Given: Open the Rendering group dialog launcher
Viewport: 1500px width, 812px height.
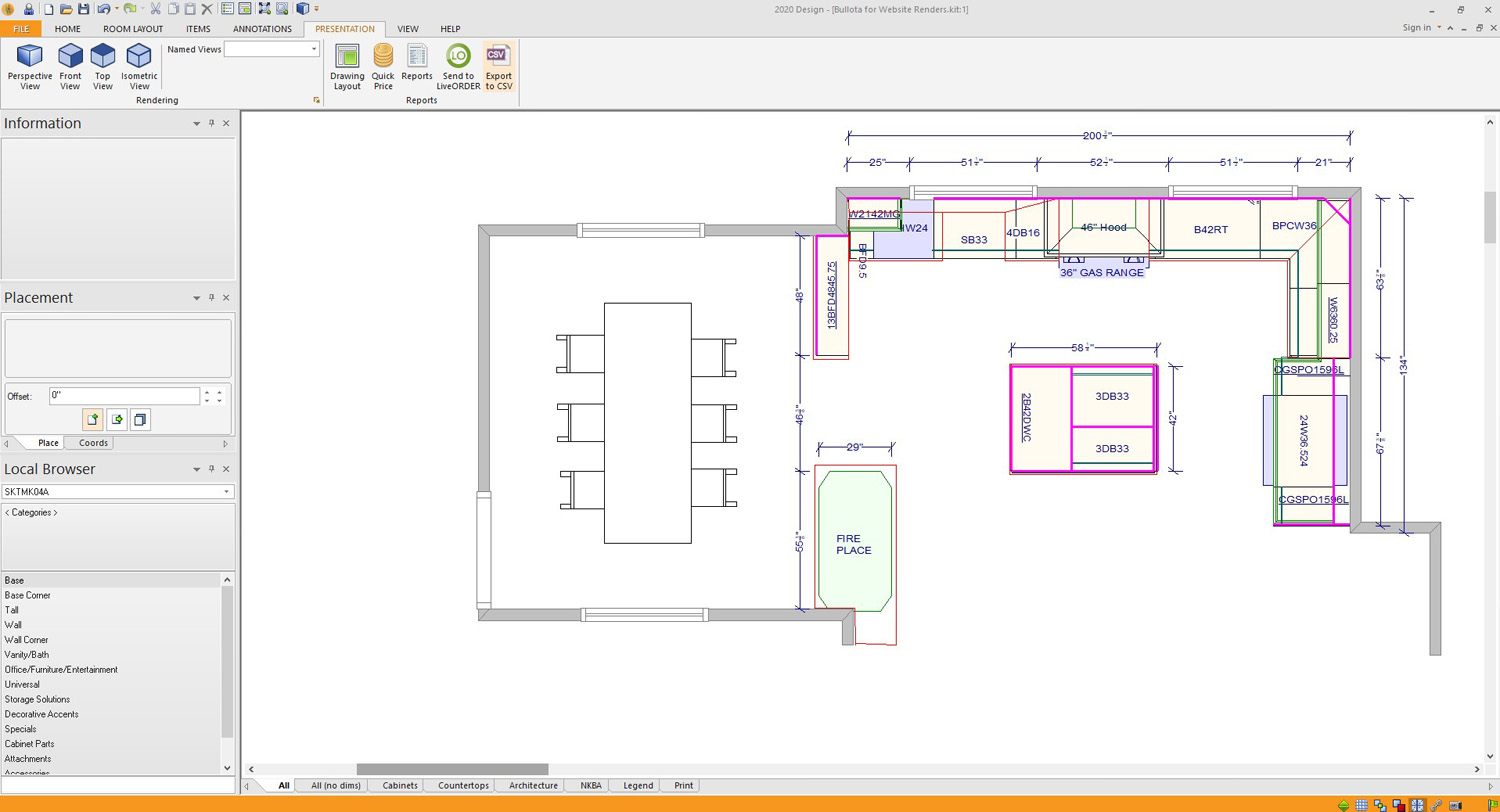Looking at the screenshot, I should click(317, 101).
